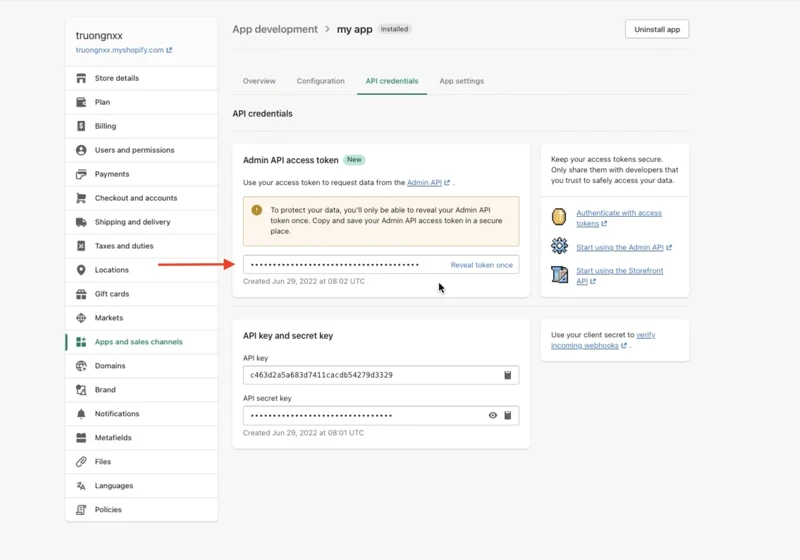Click the warning icon in token notice

(x=257, y=210)
